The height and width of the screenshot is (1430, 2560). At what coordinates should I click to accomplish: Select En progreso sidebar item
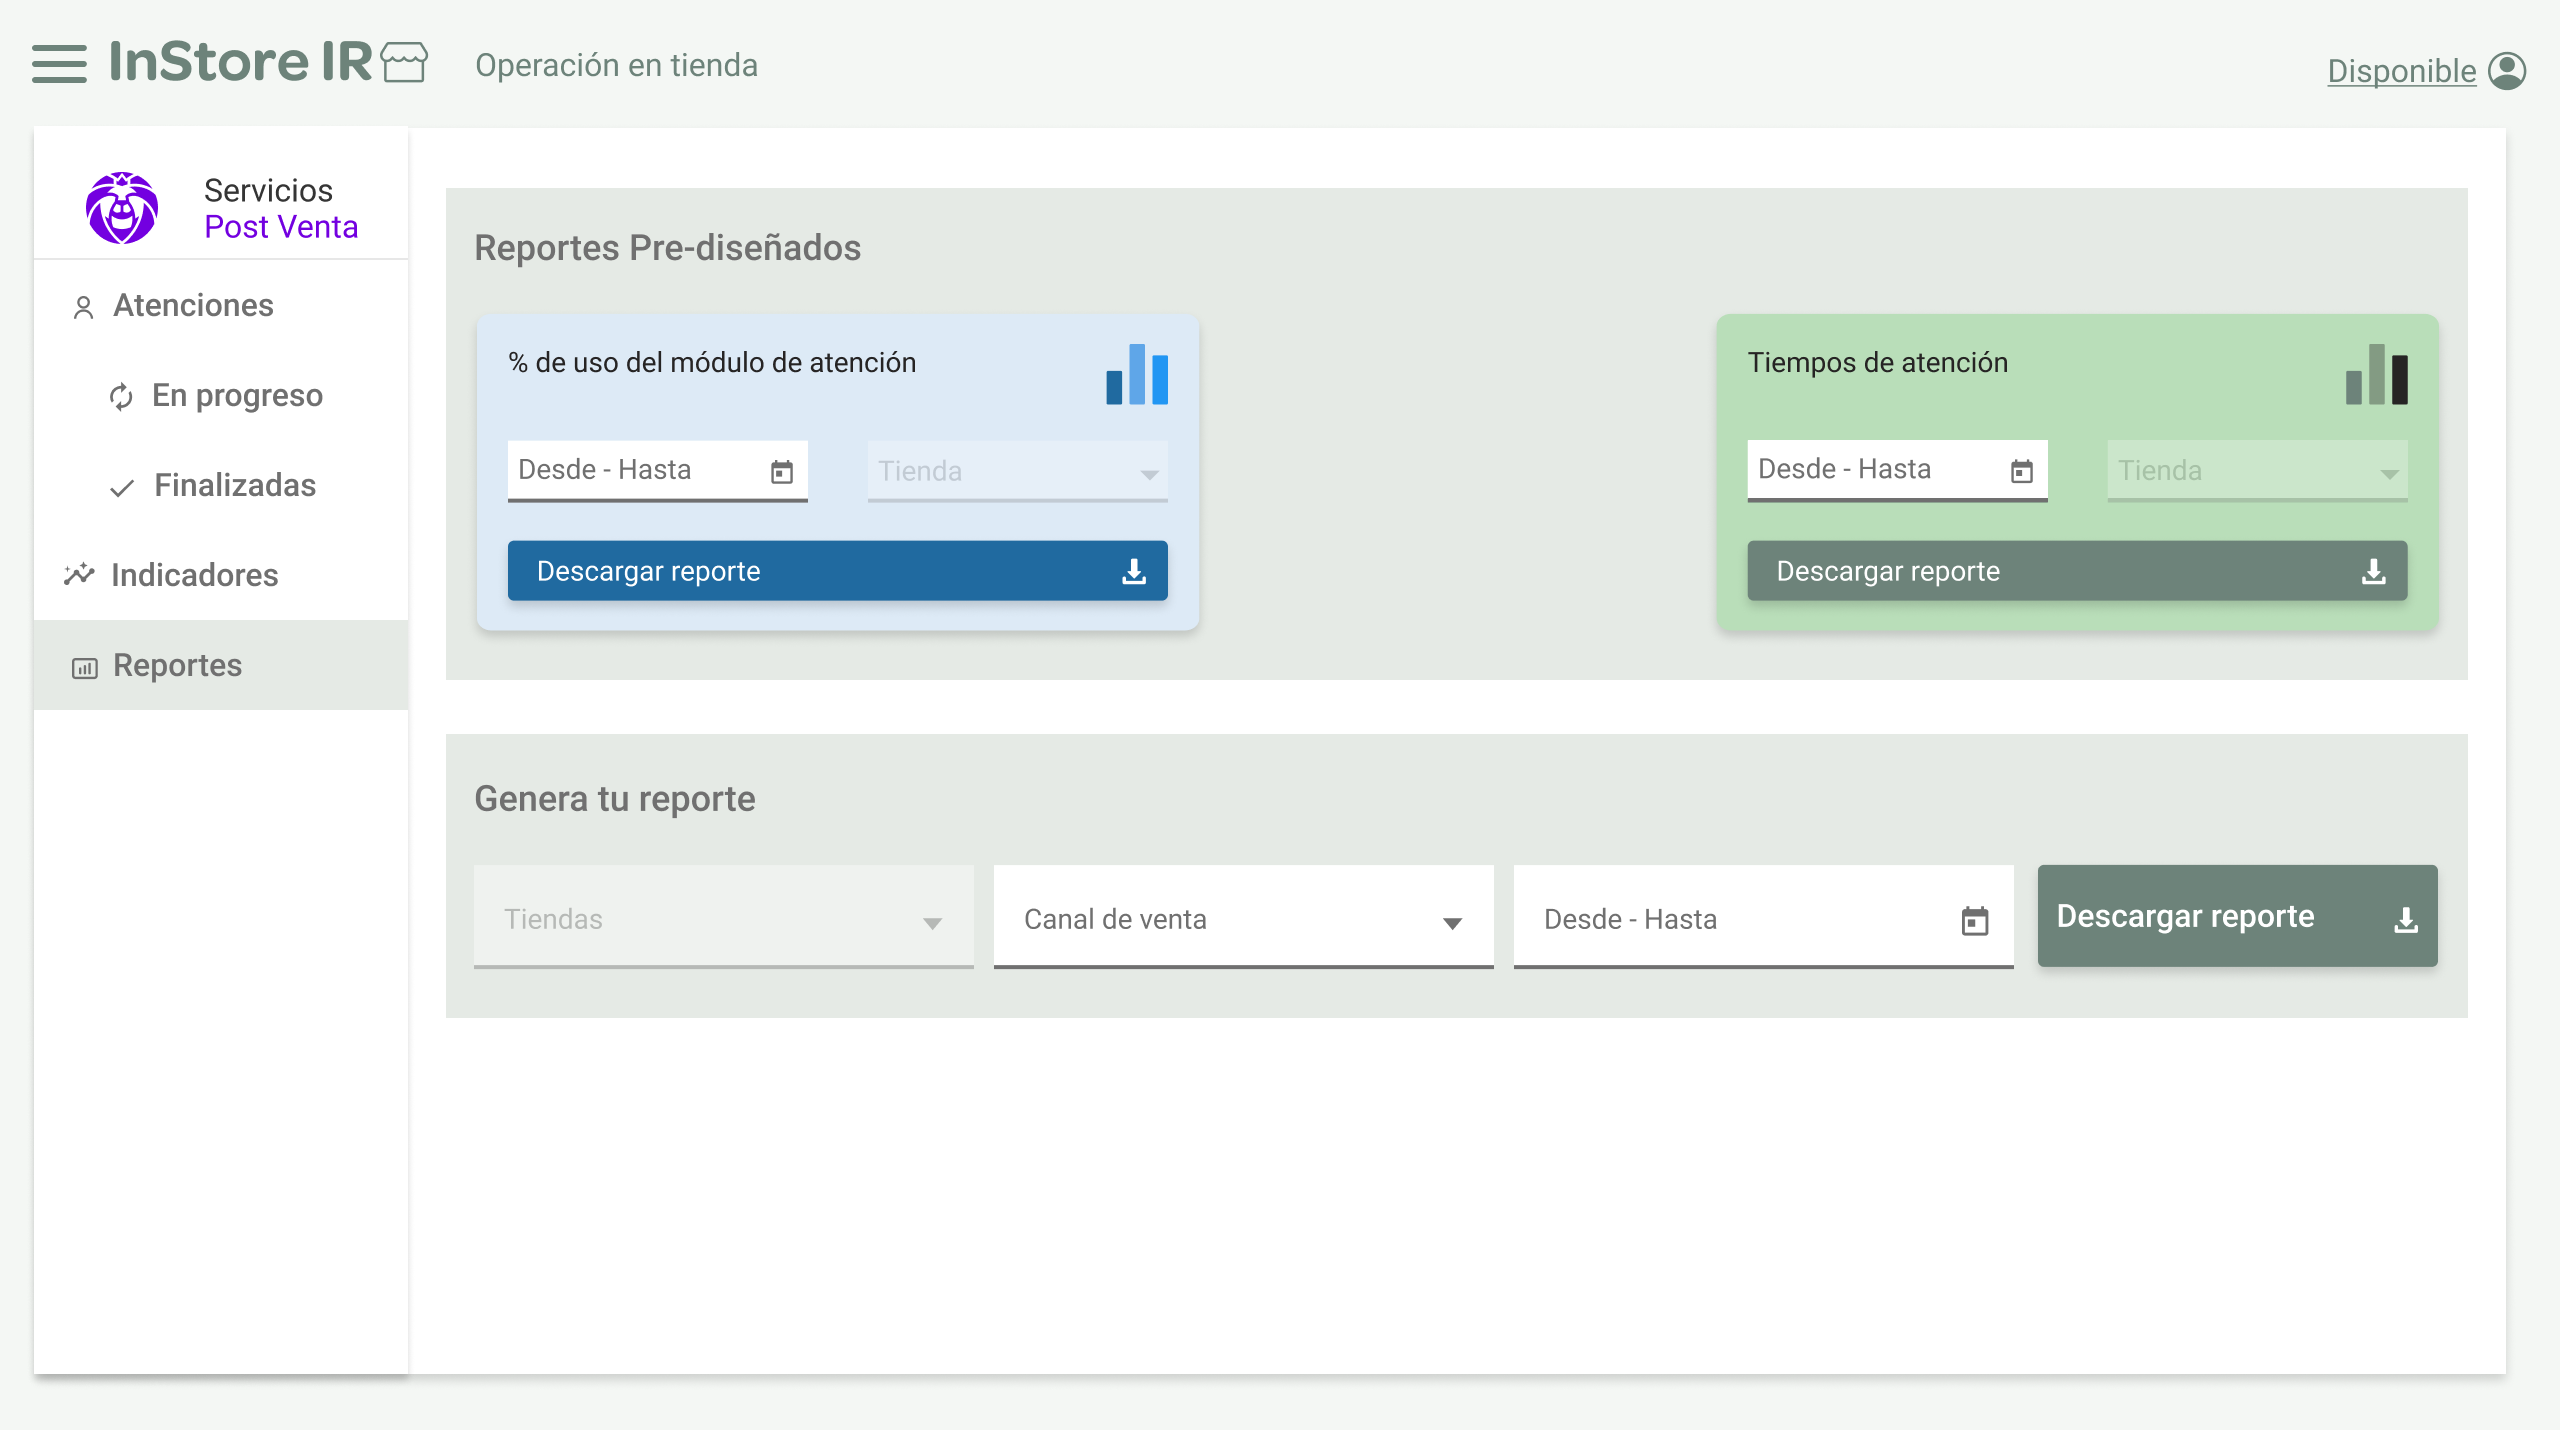237,396
